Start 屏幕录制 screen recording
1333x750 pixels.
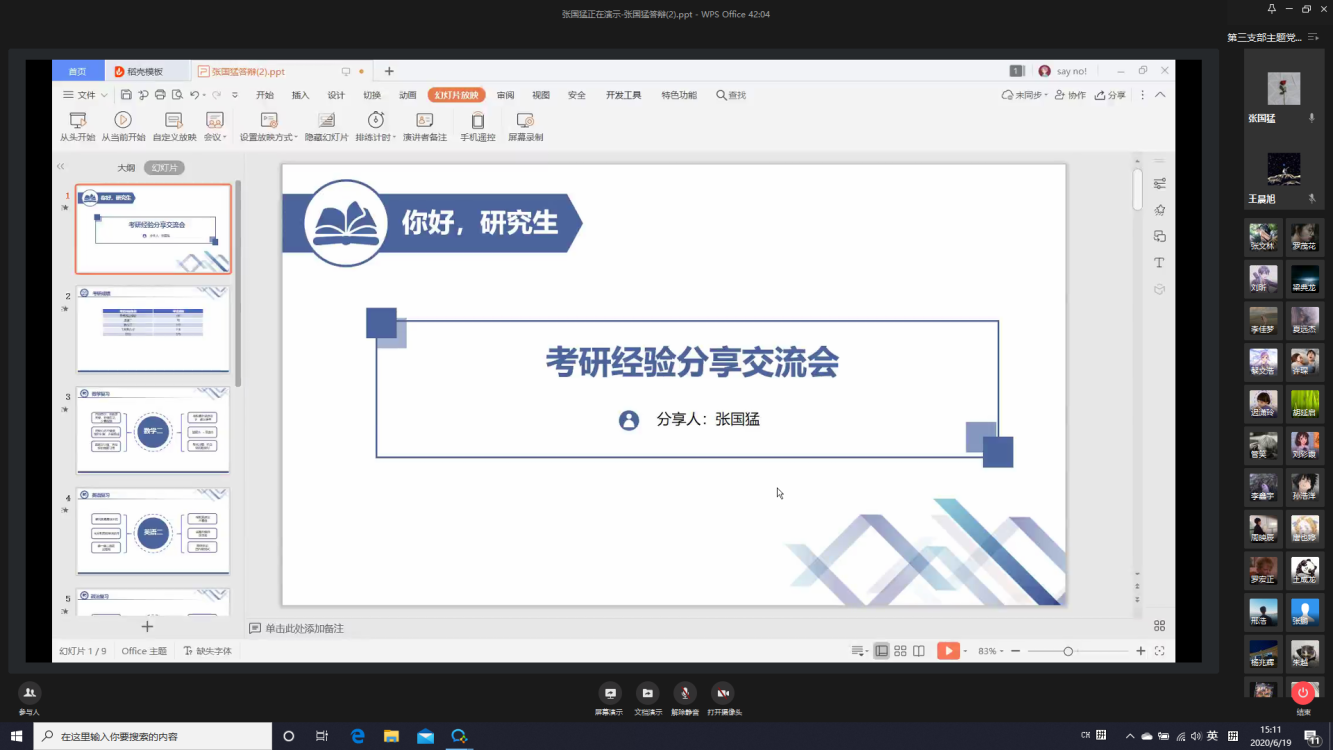[x=525, y=121]
